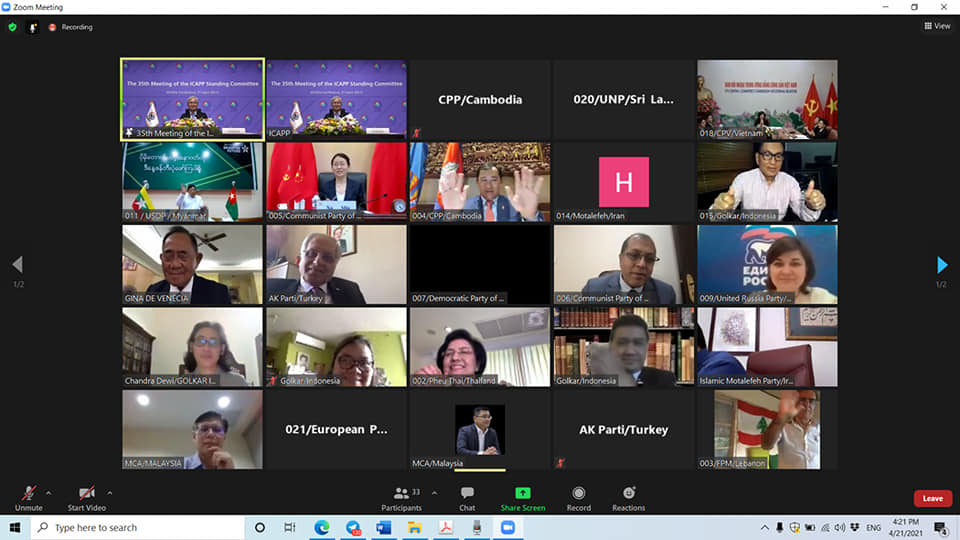Screen dimensions: 960x540
Task: Click ENG language indicator
Action: 874,527
